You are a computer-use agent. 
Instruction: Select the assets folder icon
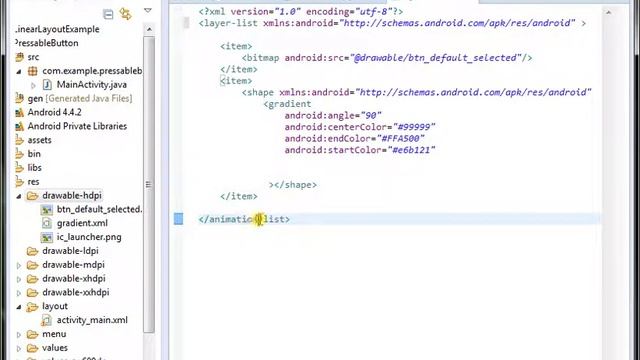click(x=19, y=140)
